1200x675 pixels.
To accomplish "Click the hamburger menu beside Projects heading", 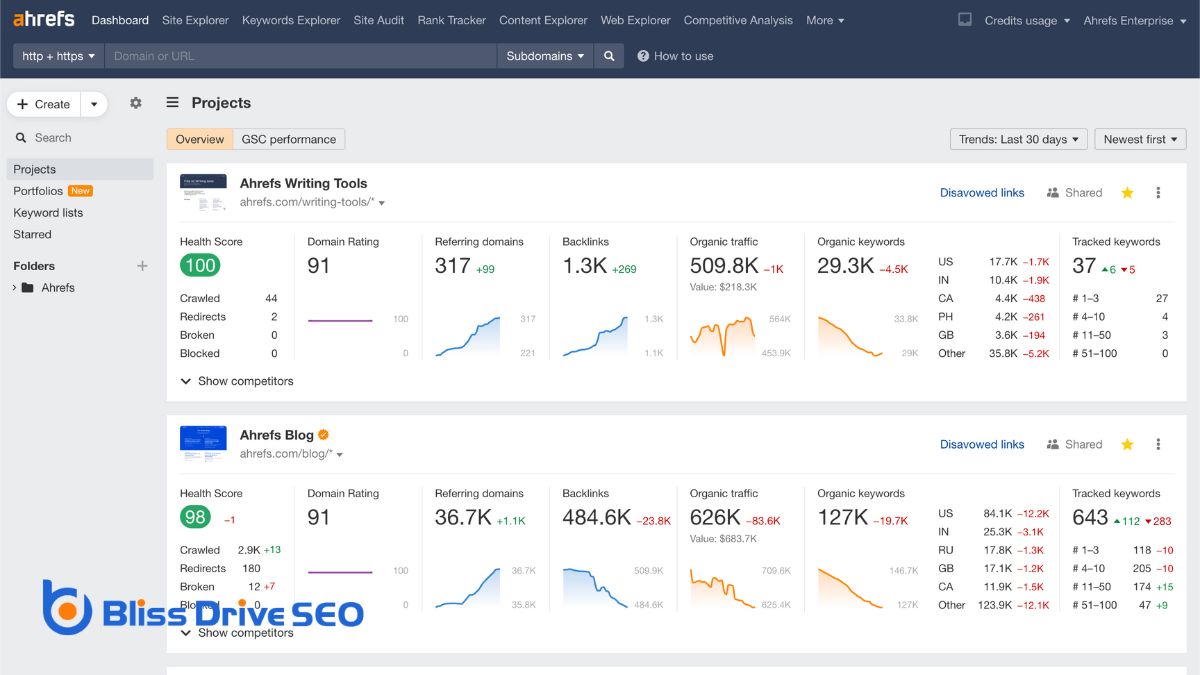I will [x=173, y=102].
